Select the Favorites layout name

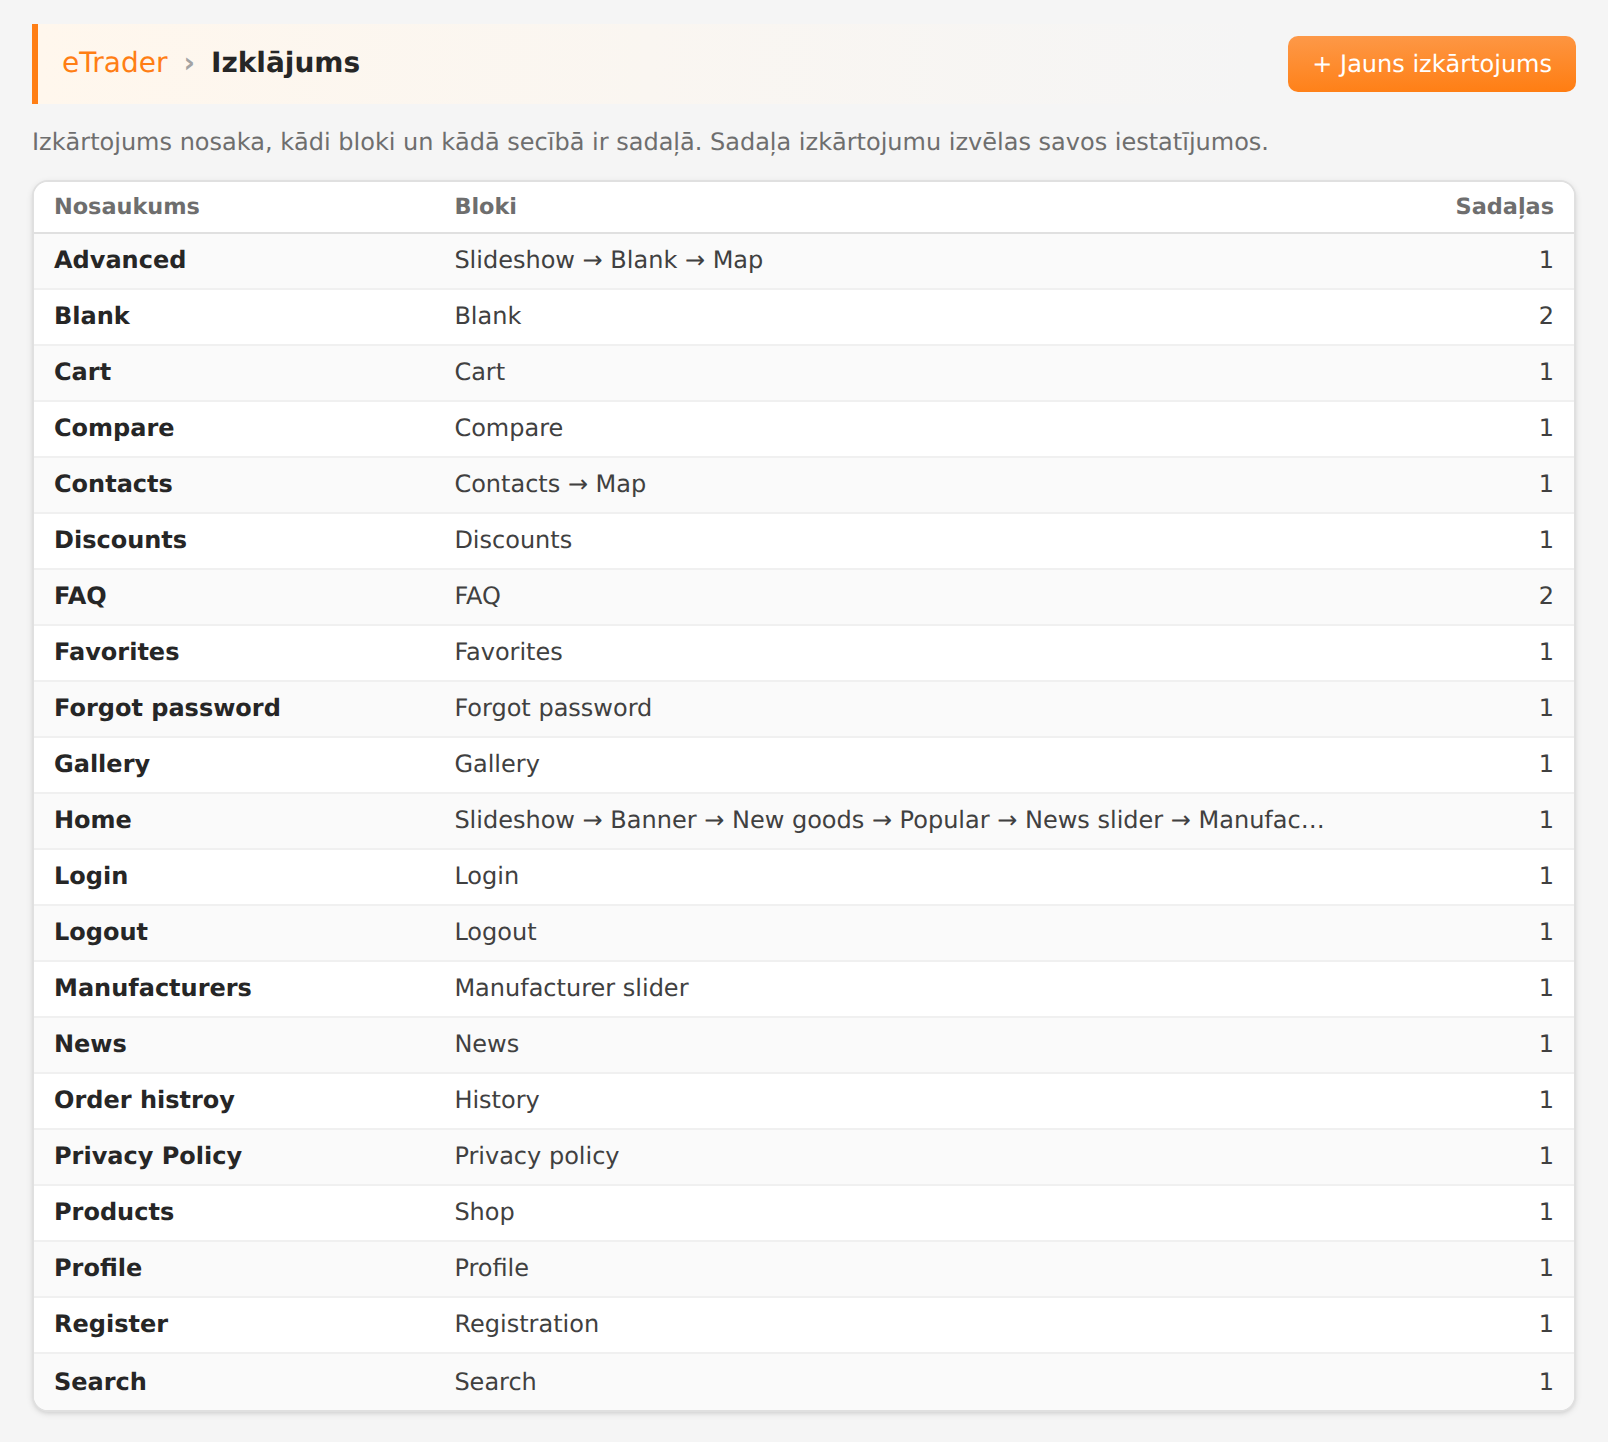click(116, 652)
